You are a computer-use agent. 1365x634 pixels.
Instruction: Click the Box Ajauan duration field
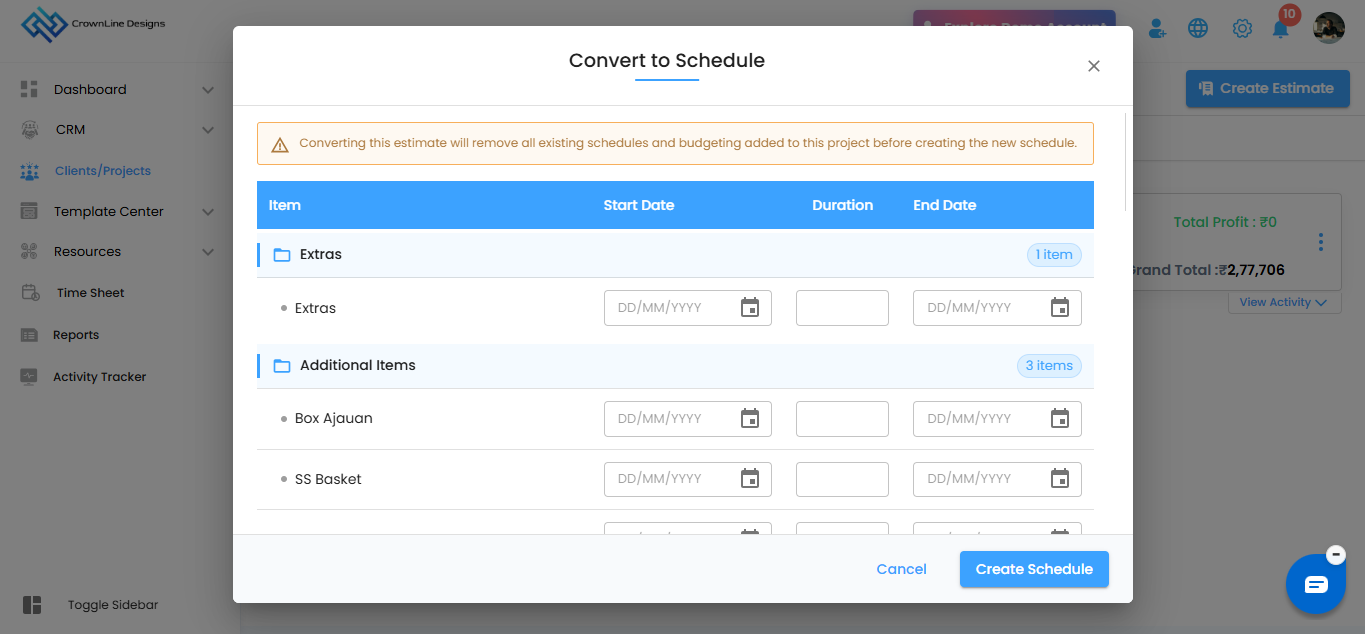[x=842, y=419]
